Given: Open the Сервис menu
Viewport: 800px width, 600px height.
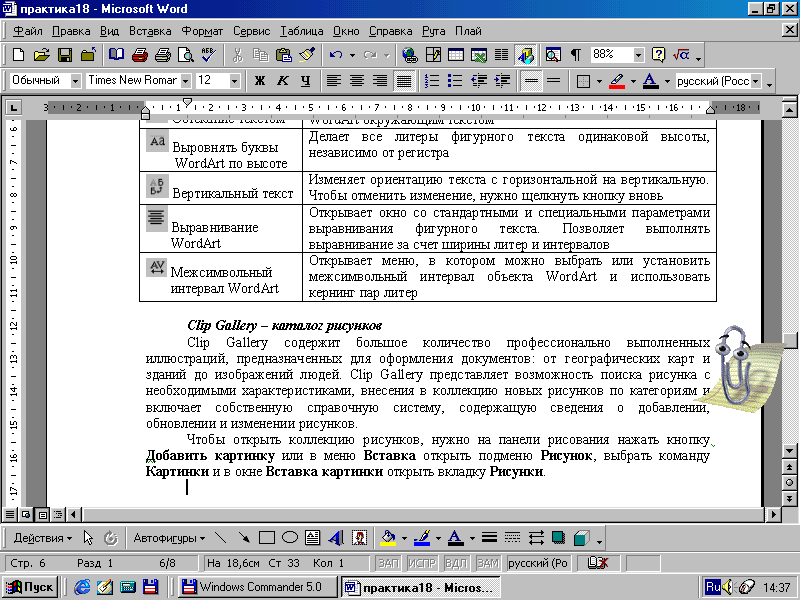Looking at the screenshot, I should tap(252, 31).
